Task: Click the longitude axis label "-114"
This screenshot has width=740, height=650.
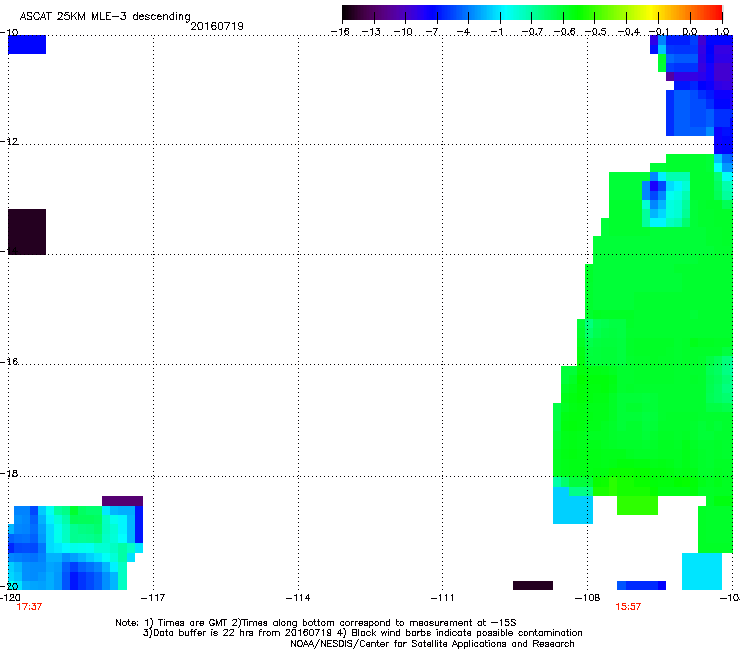Action: (298, 598)
